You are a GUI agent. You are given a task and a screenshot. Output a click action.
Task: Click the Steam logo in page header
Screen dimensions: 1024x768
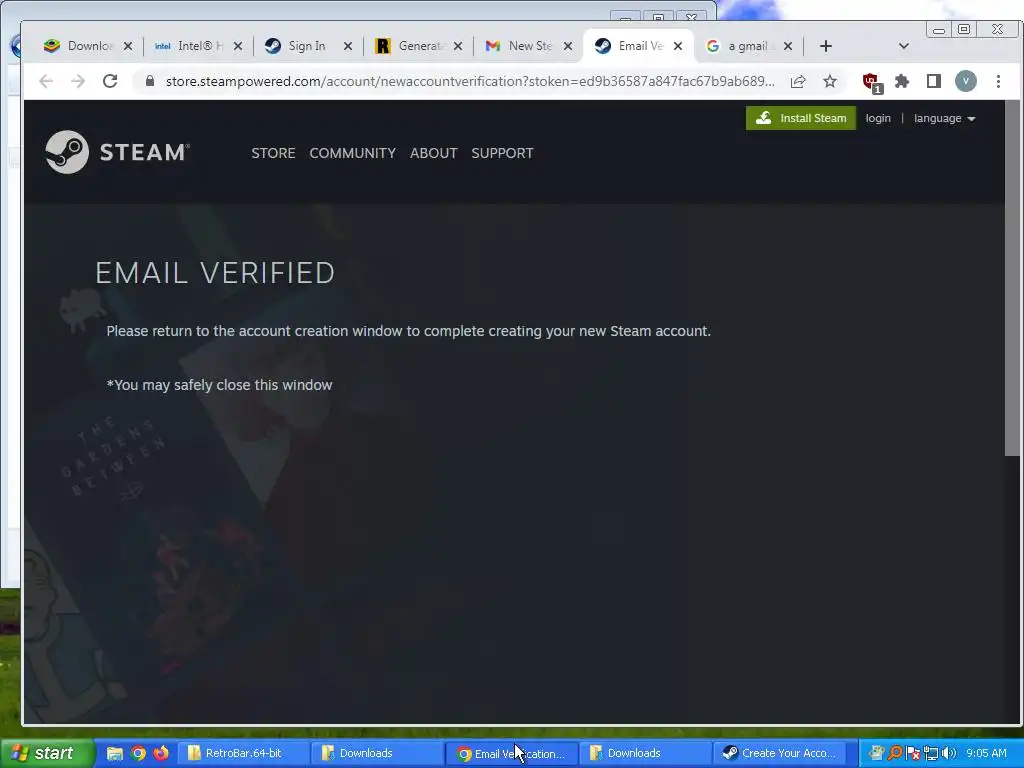click(x=118, y=152)
